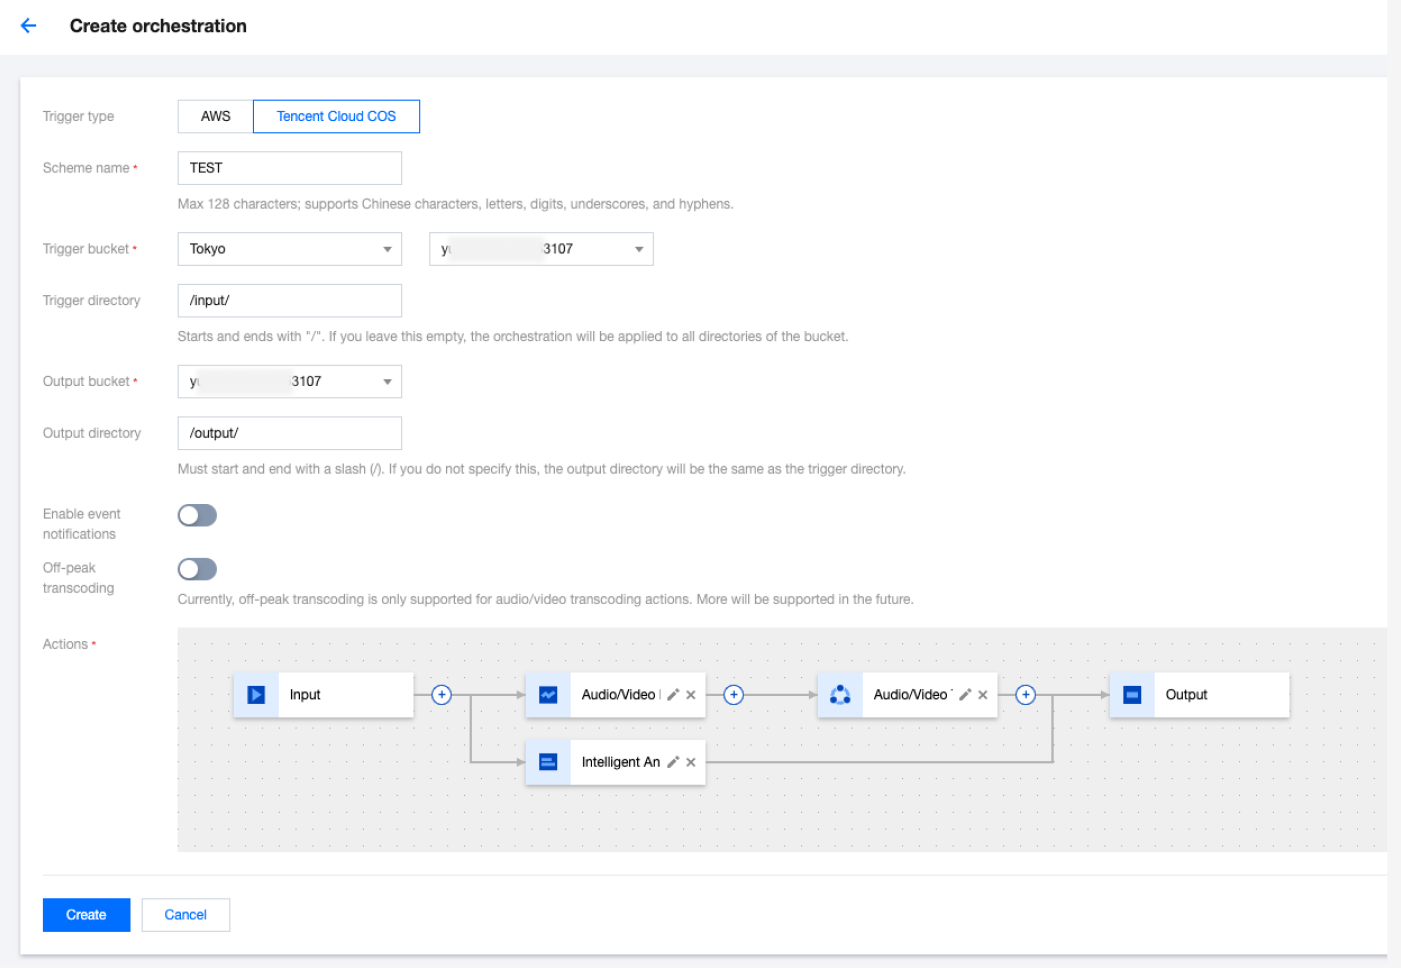Click the Scheme name field containing TEST

point(289,168)
